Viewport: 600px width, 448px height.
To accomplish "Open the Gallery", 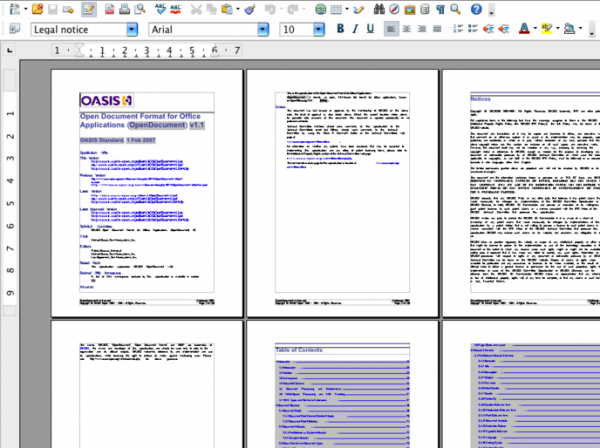I will click(409, 9).
